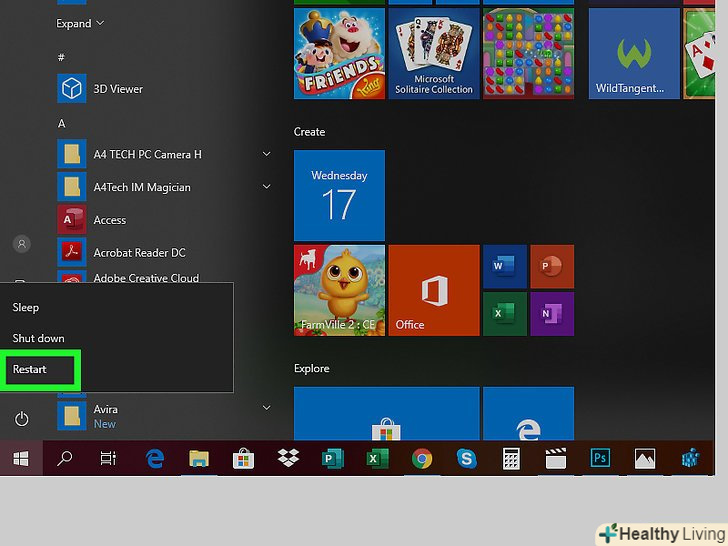Click the Power button icon
This screenshot has height=546, width=728.
22,418
